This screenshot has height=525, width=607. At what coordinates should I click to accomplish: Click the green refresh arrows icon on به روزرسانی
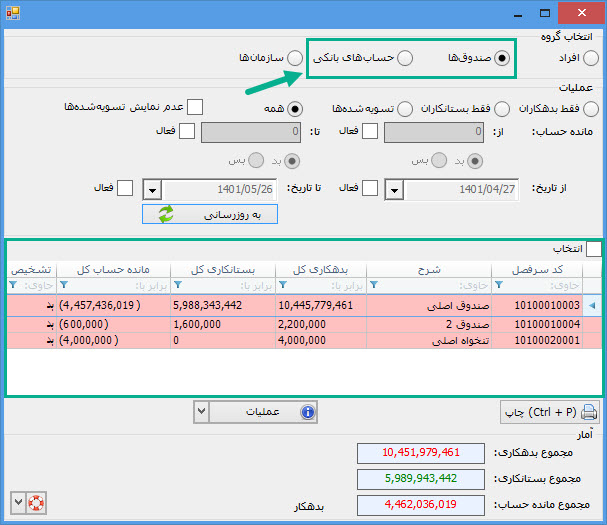click(x=165, y=215)
